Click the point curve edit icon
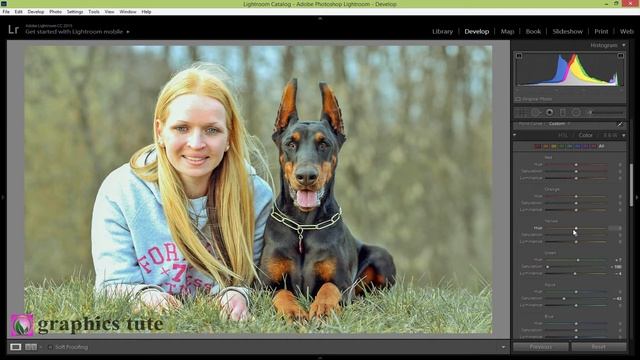This screenshot has height=360, width=640. pos(620,124)
